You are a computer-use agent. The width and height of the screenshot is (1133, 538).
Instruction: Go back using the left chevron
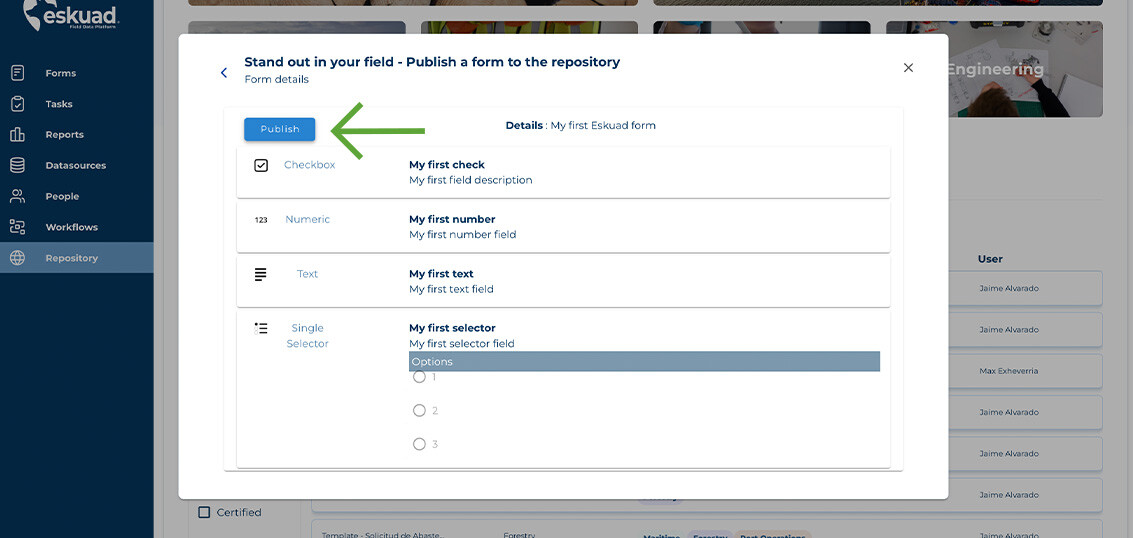224,72
